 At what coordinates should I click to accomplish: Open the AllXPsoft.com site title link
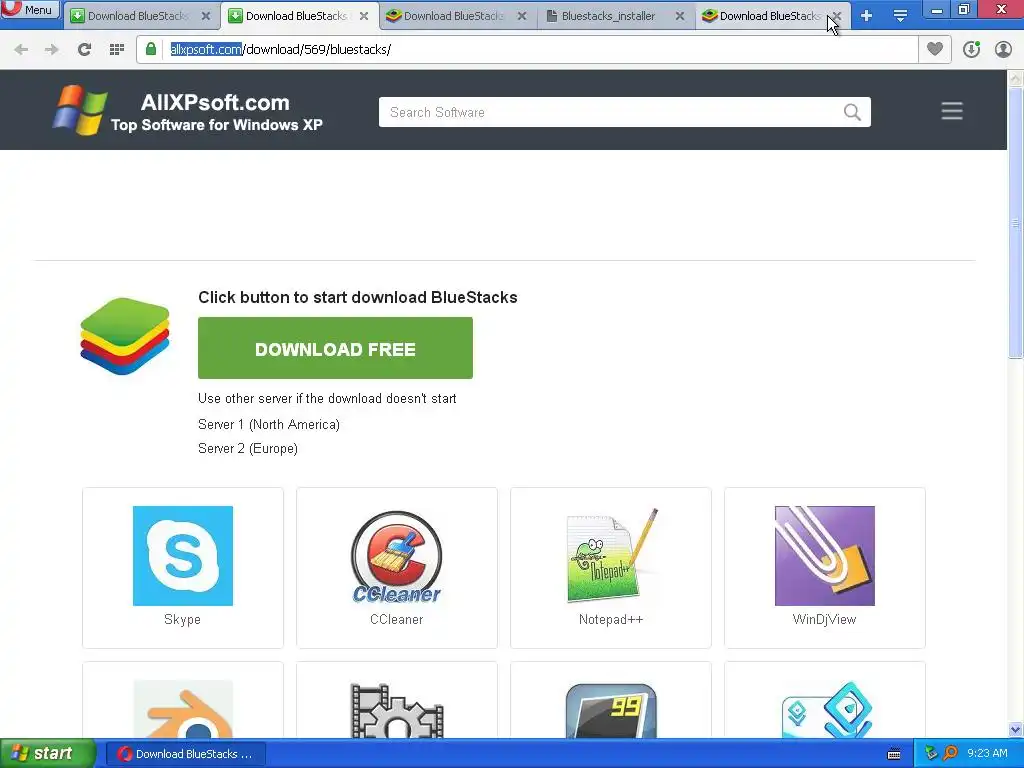pos(215,103)
